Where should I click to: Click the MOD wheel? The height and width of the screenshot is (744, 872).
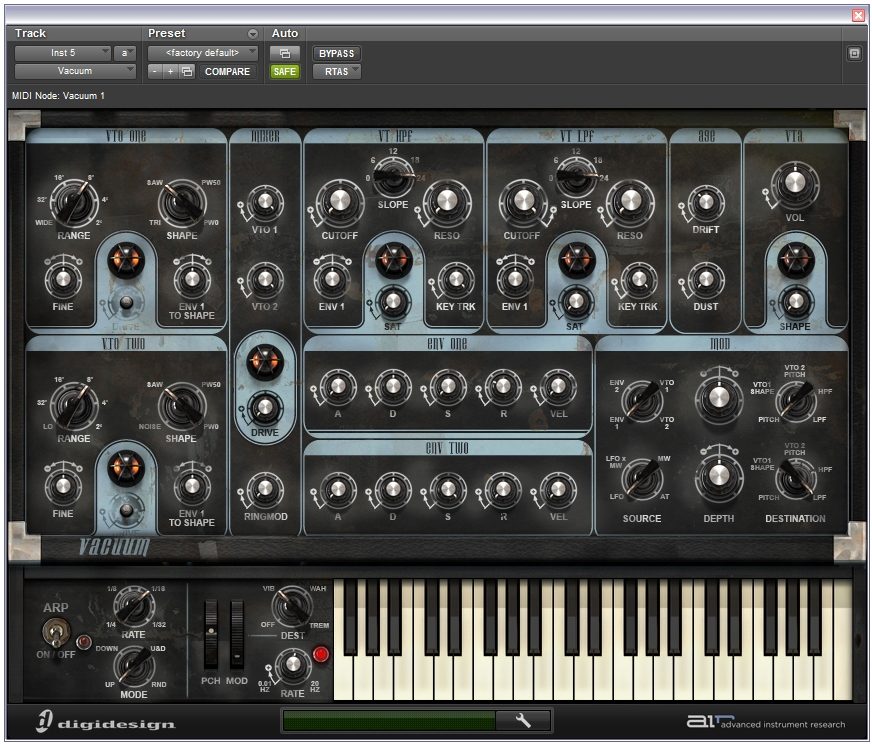pos(237,634)
